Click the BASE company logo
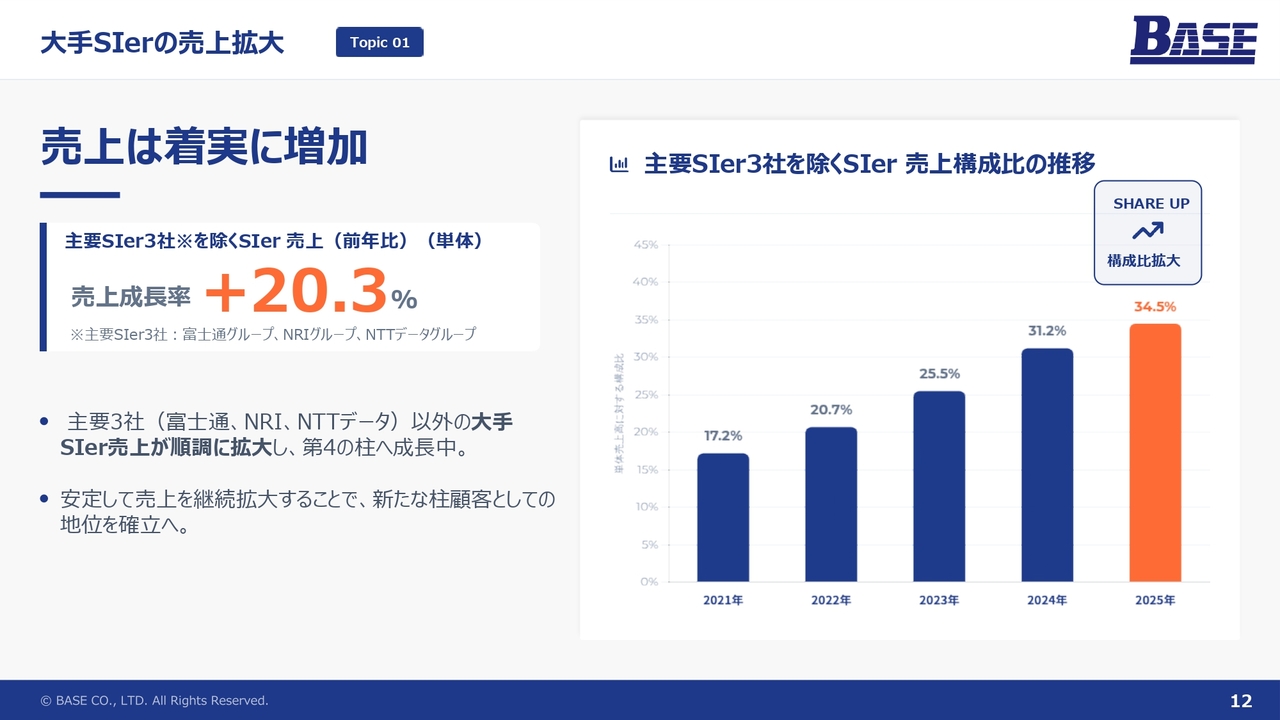 1193,41
